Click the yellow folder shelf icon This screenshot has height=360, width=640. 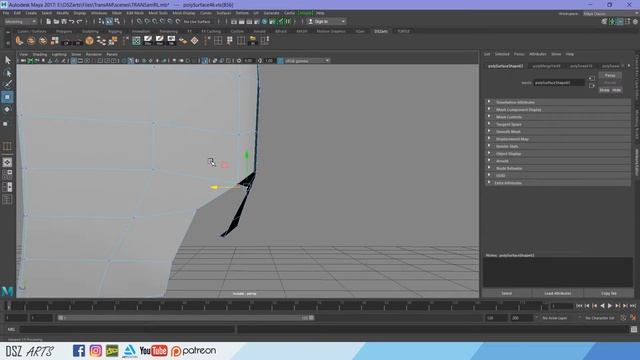(x=253, y=40)
